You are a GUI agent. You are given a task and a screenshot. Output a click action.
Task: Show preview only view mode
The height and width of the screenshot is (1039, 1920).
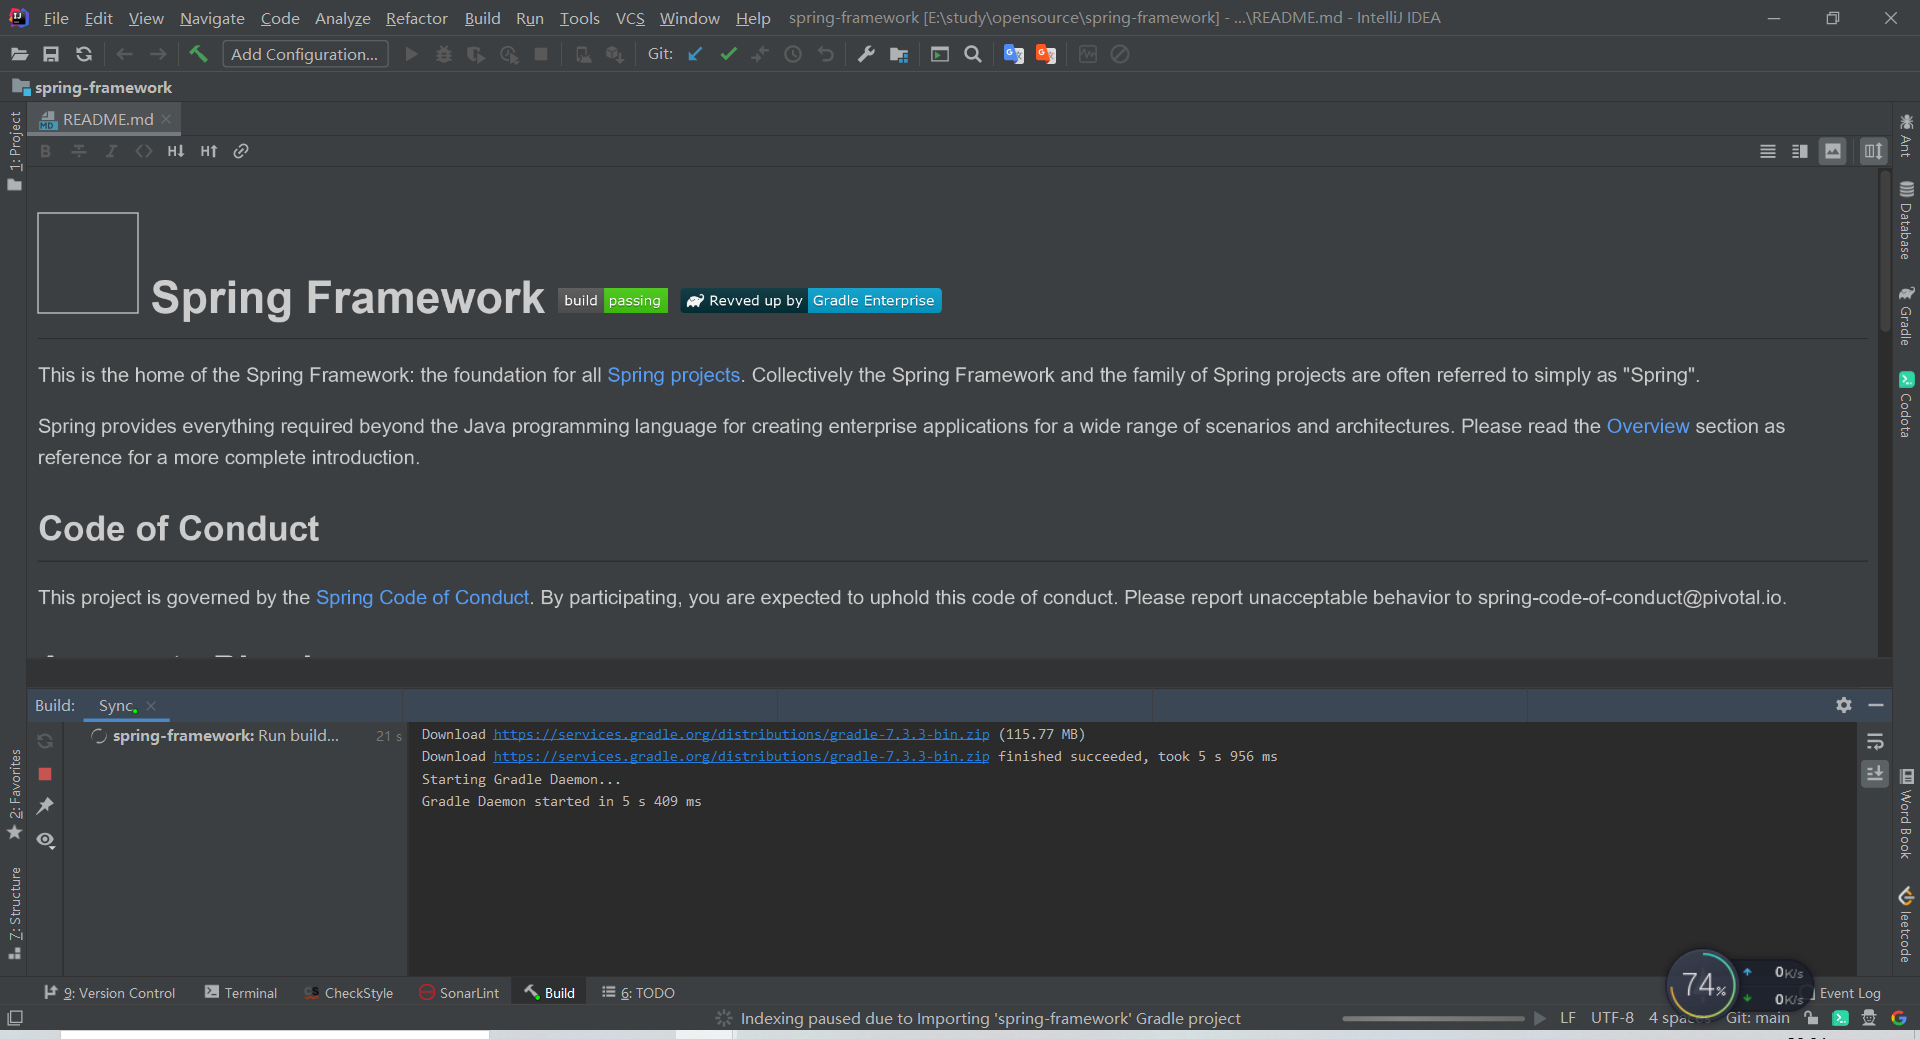(x=1833, y=151)
